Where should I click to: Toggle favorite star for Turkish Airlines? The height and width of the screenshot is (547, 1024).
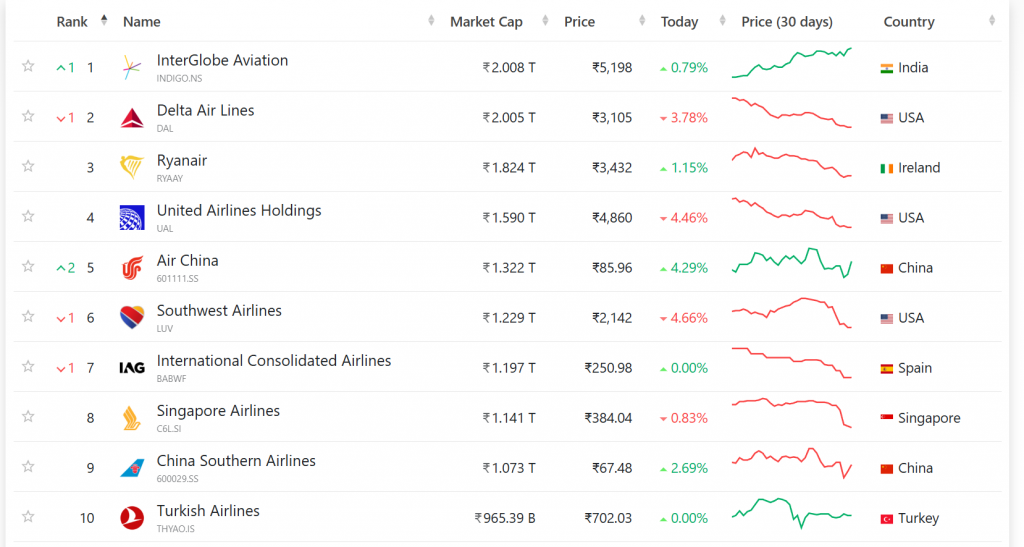point(28,517)
